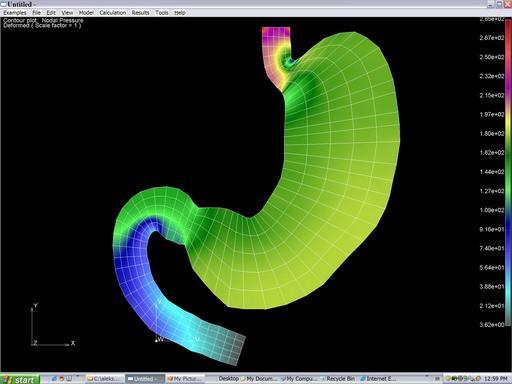Image resolution: width=512 pixels, height=384 pixels.
Task: Switch to the My Pictures taskbar window
Action: tap(185, 379)
